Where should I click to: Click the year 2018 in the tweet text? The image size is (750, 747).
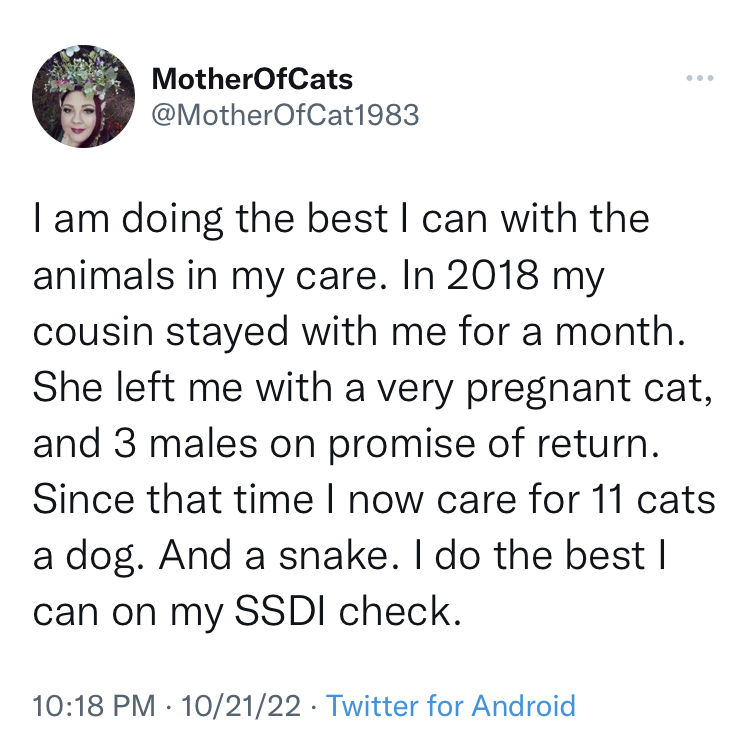pyautogui.click(x=493, y=275)
